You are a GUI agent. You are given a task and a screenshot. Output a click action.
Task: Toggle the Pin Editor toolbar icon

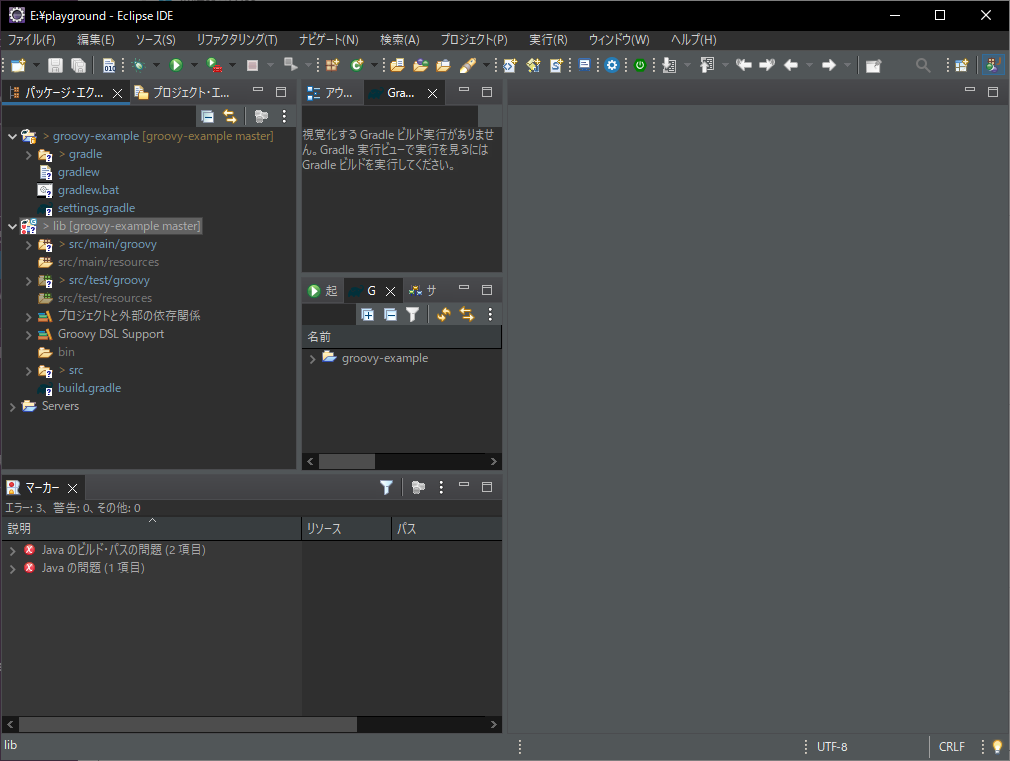pyautogui.click(x=873, y=65)
